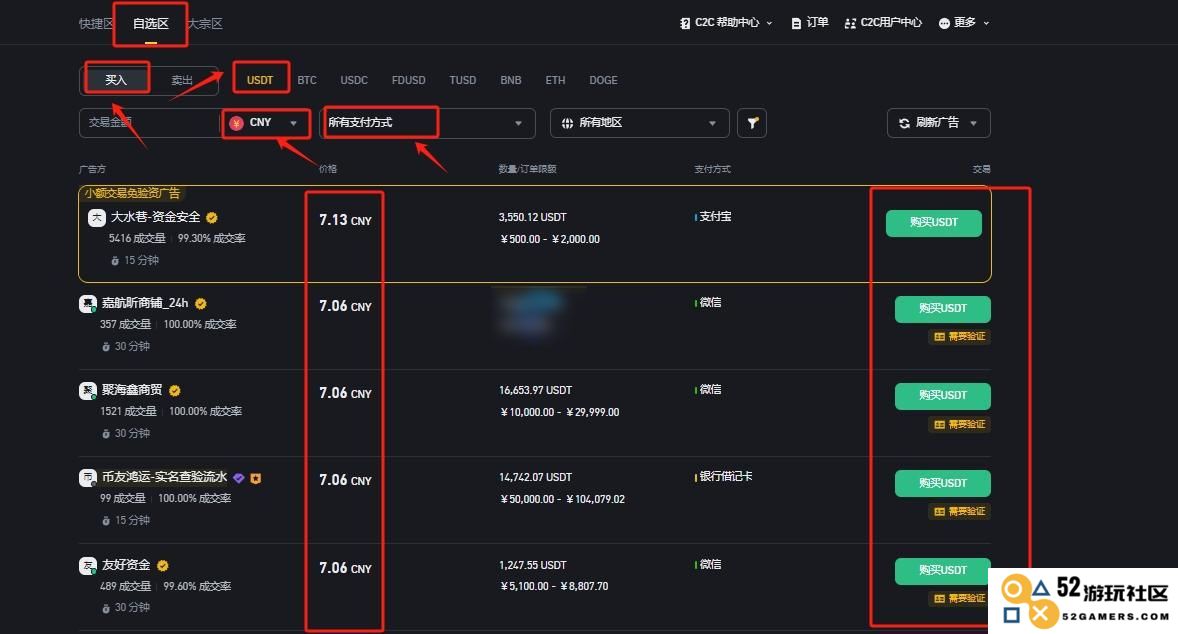Screen dimensions: 1178x634
Task: Click the 更多 ellipsis icon
Action: pos(944,23)
